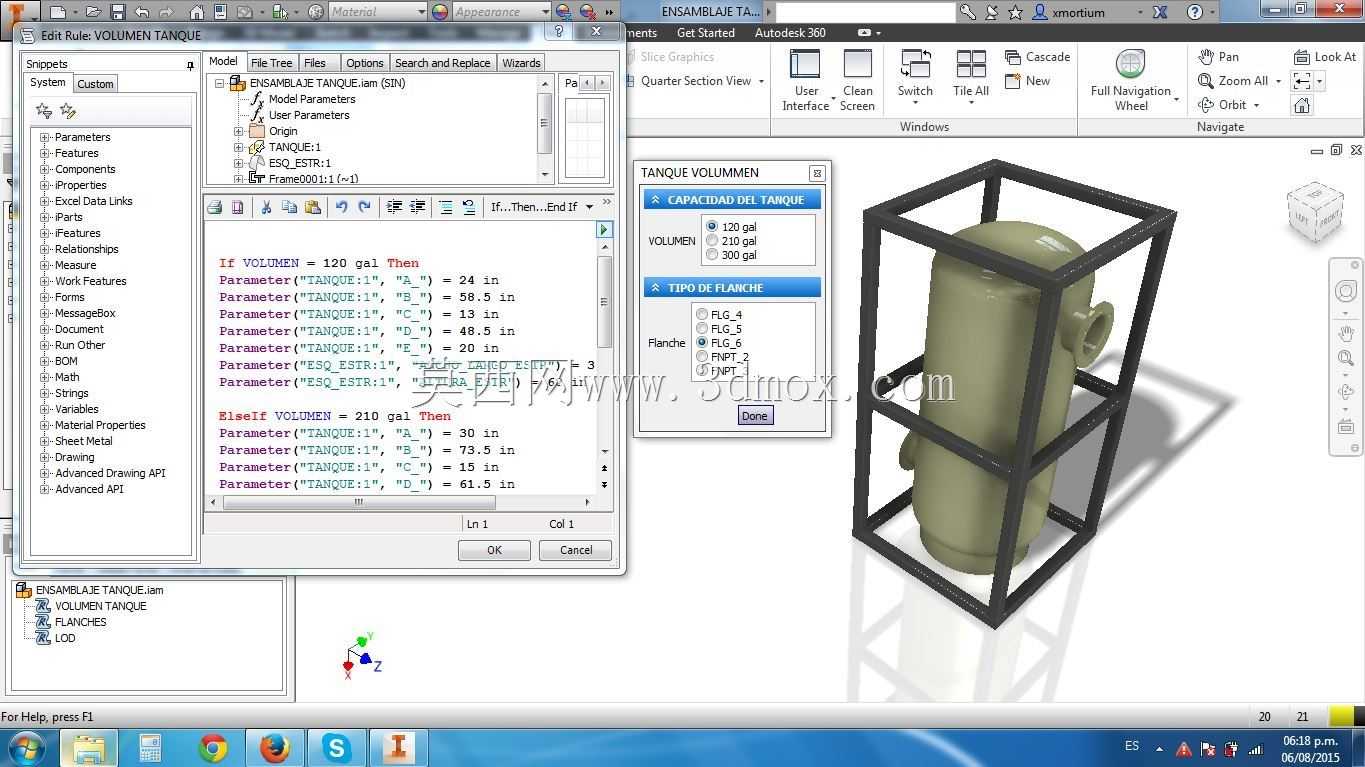Click the Look At tool in Navigate panel
1365x767 pixels.
[1325, 57]
